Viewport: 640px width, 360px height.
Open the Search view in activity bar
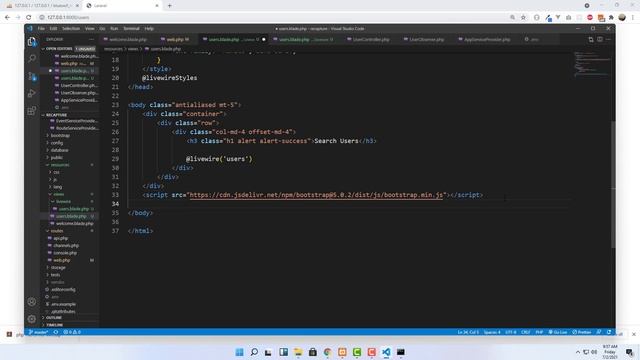pos(32,59)
